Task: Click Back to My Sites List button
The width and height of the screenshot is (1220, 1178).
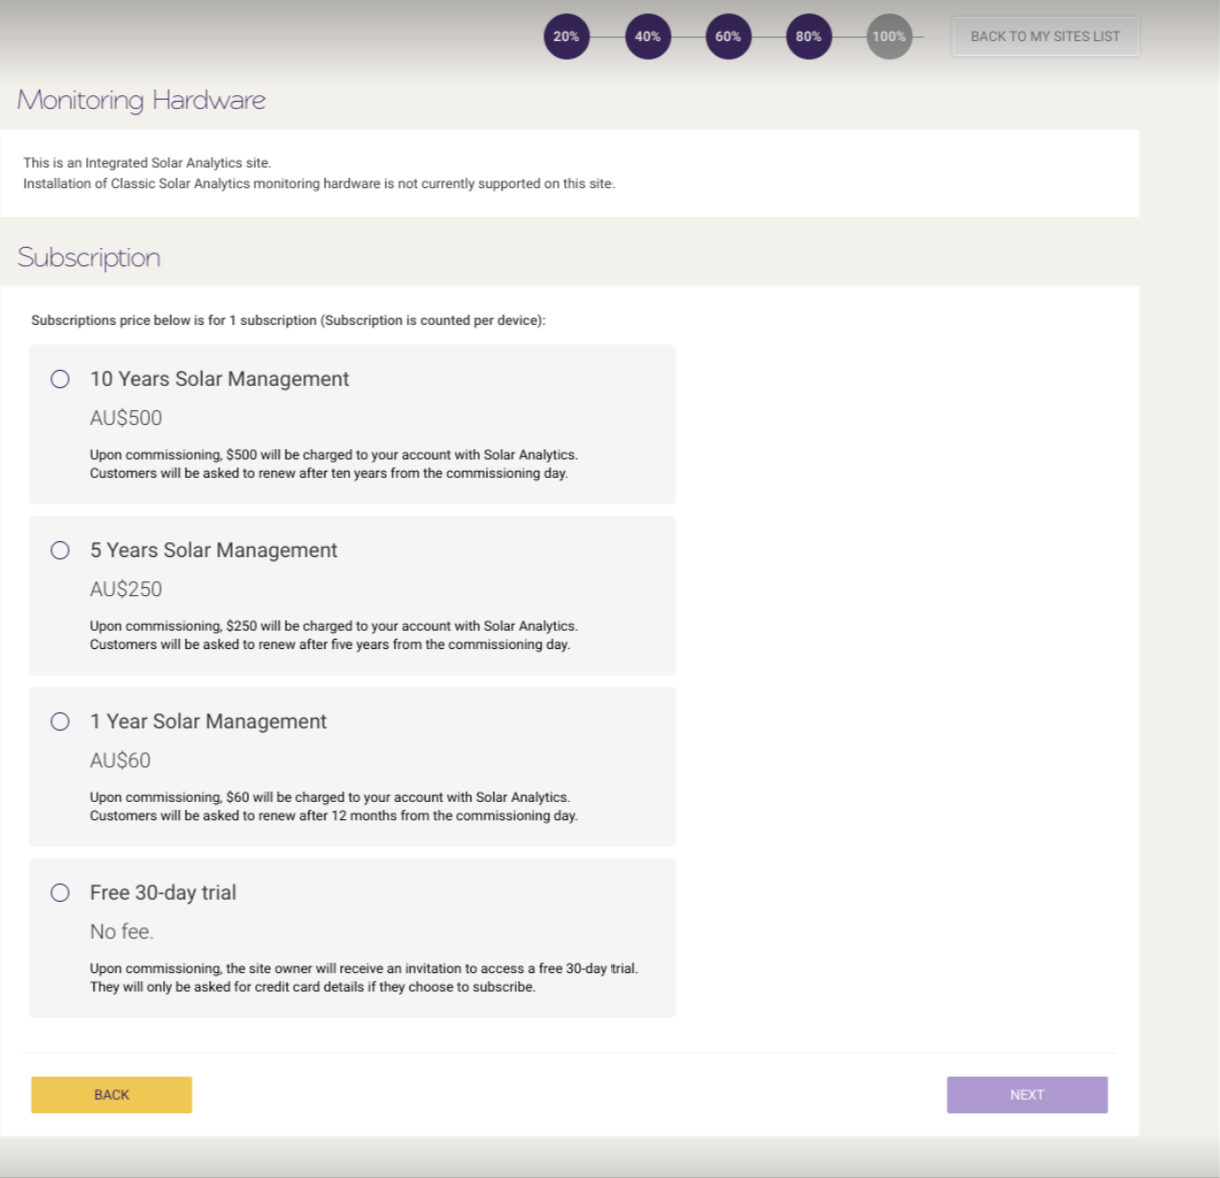Action: (1045, 36)
